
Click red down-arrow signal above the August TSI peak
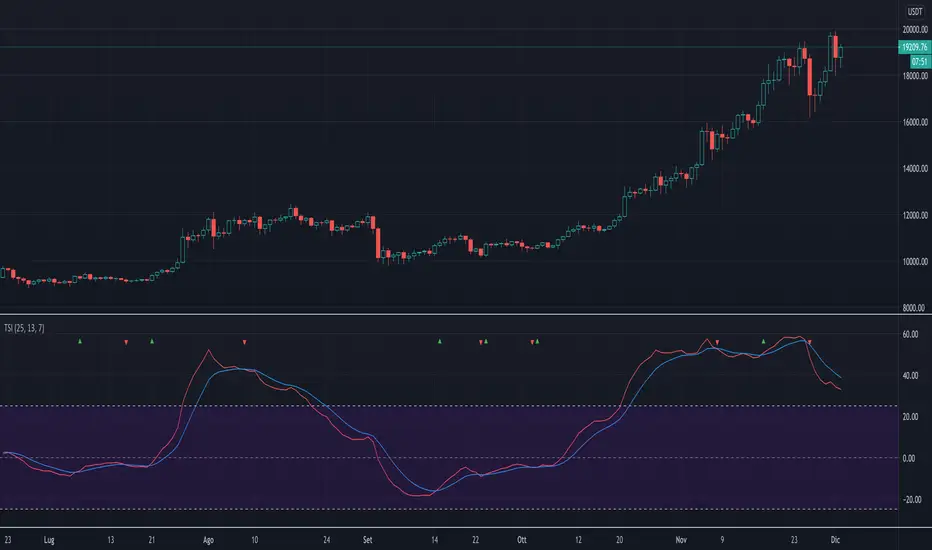coord(244,342)
